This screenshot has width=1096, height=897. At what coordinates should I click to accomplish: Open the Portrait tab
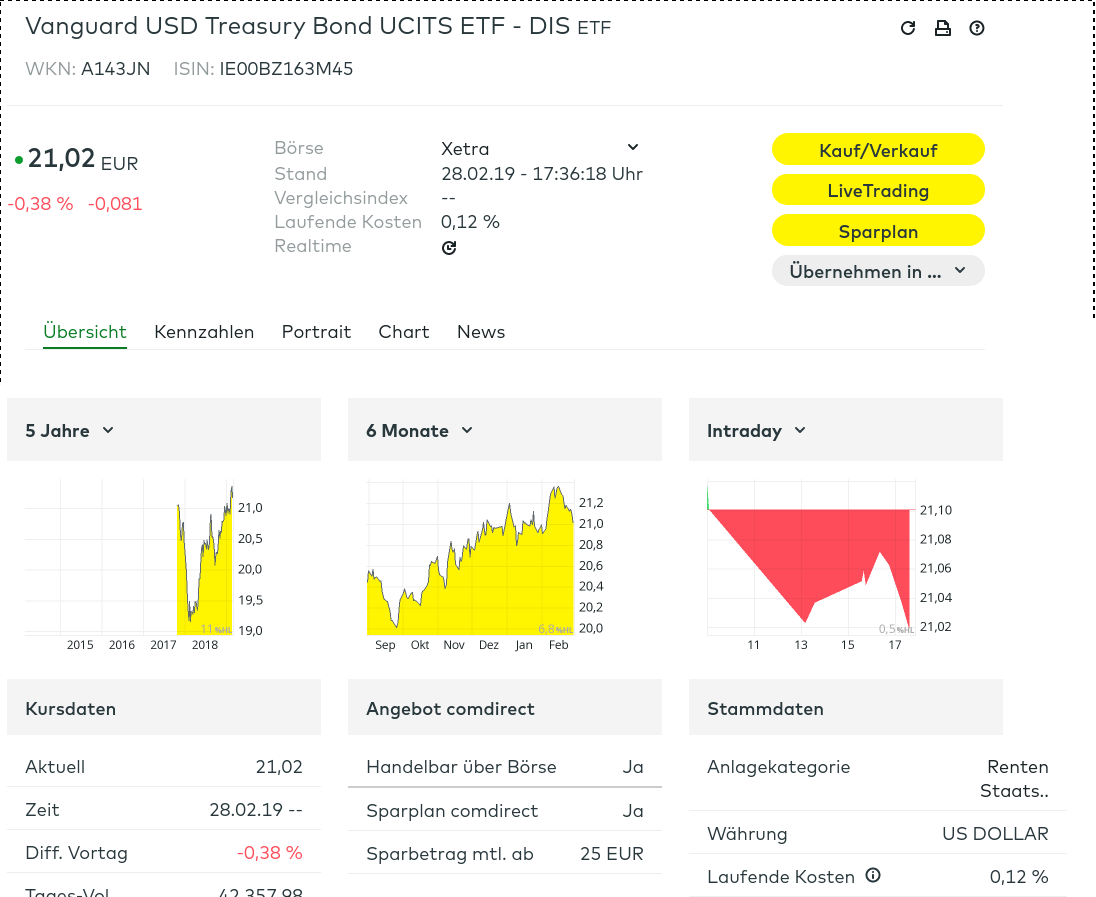point(316,332)
